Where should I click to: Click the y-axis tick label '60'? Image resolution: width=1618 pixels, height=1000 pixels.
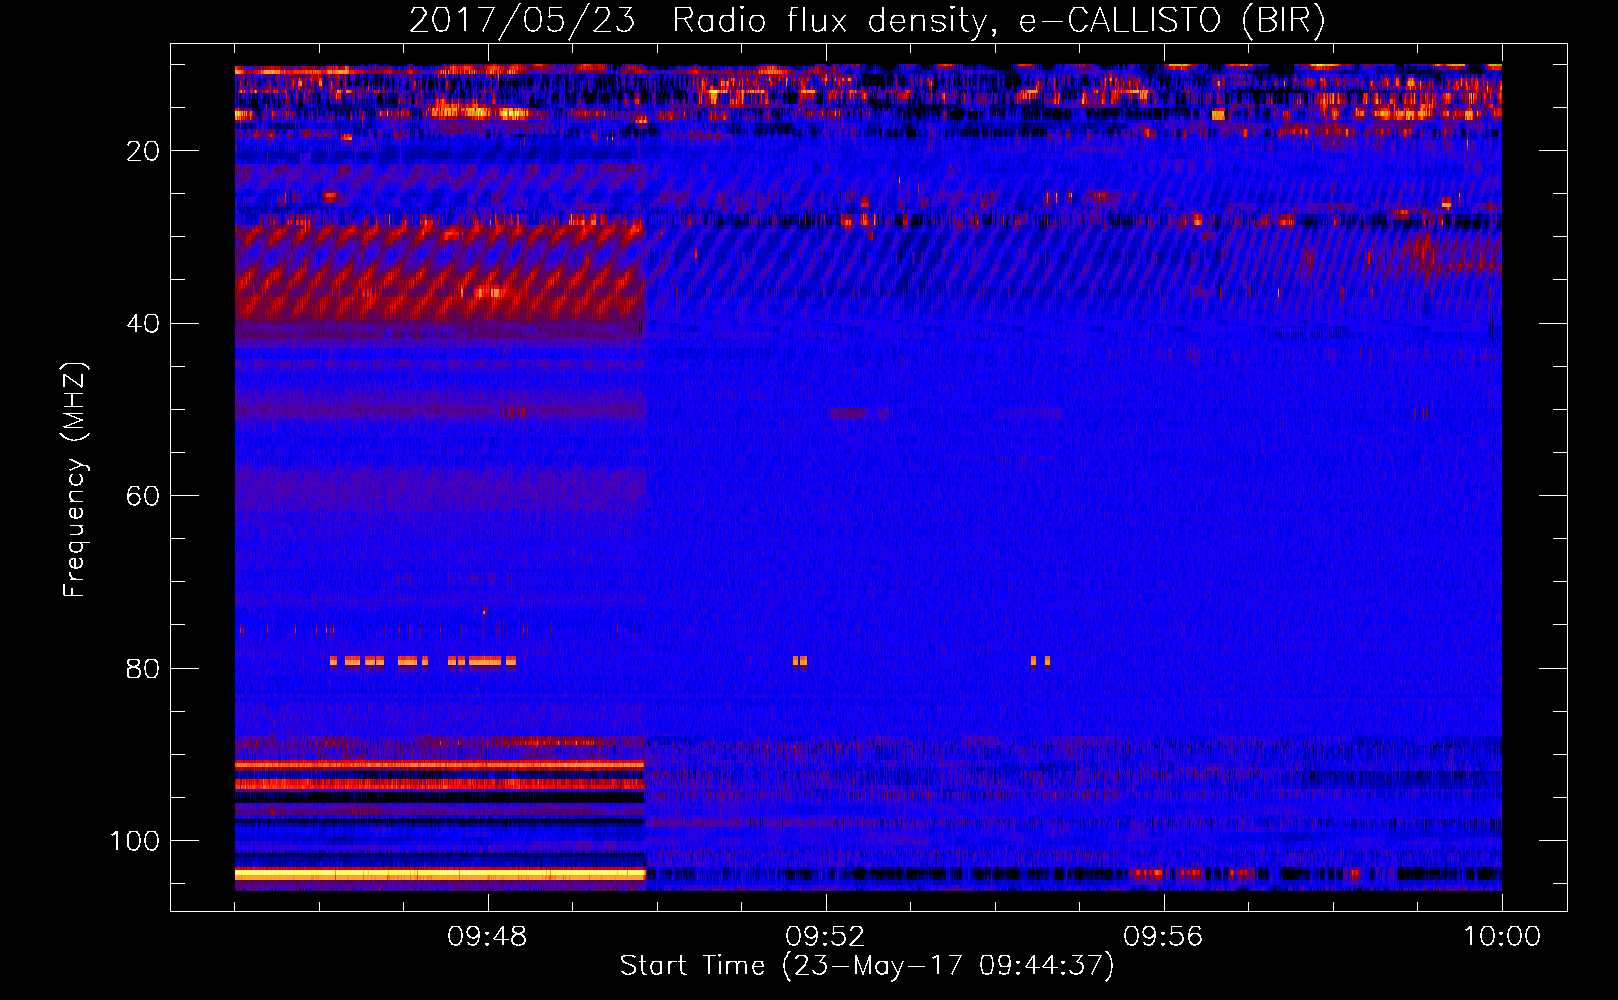point(143,496)
